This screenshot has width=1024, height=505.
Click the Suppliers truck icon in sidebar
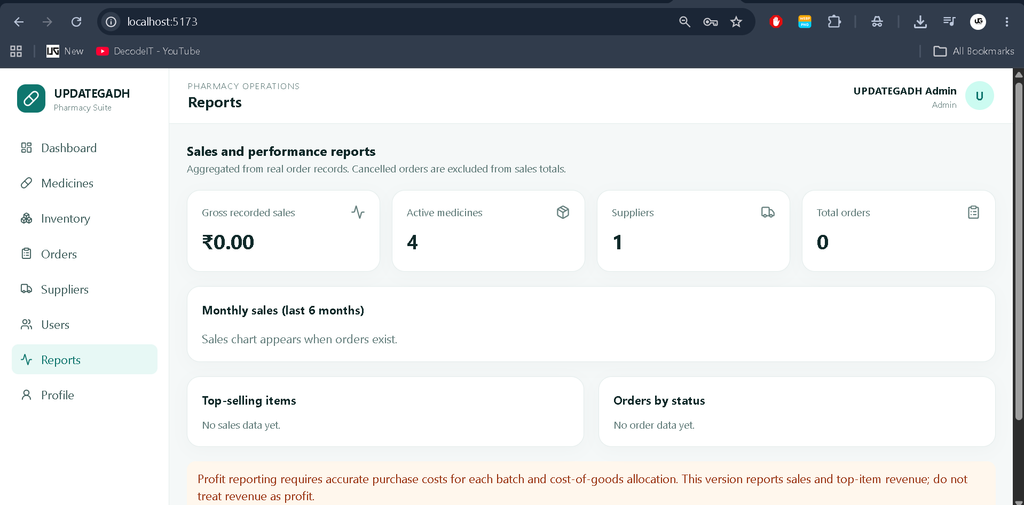click(26, 289)
